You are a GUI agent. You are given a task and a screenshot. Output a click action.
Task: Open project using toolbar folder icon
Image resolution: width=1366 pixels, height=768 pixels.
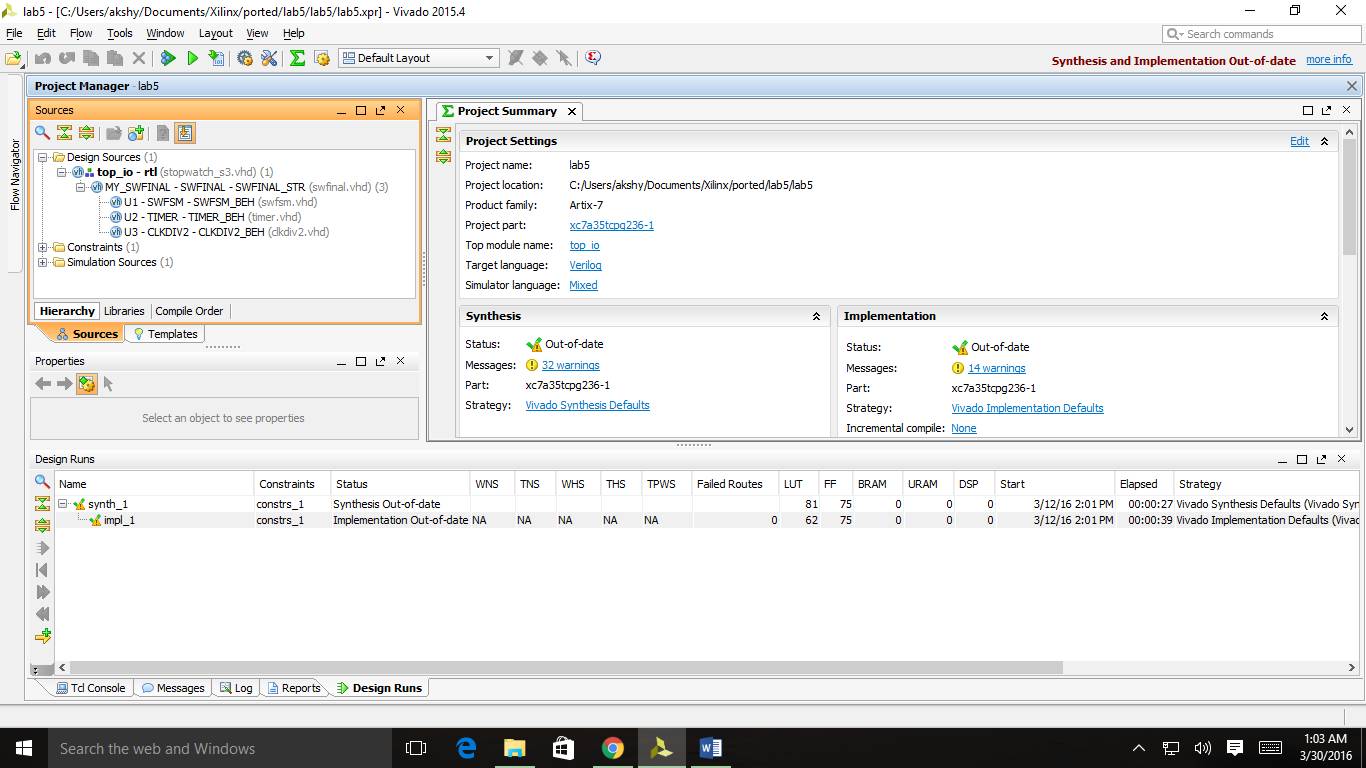13,58
